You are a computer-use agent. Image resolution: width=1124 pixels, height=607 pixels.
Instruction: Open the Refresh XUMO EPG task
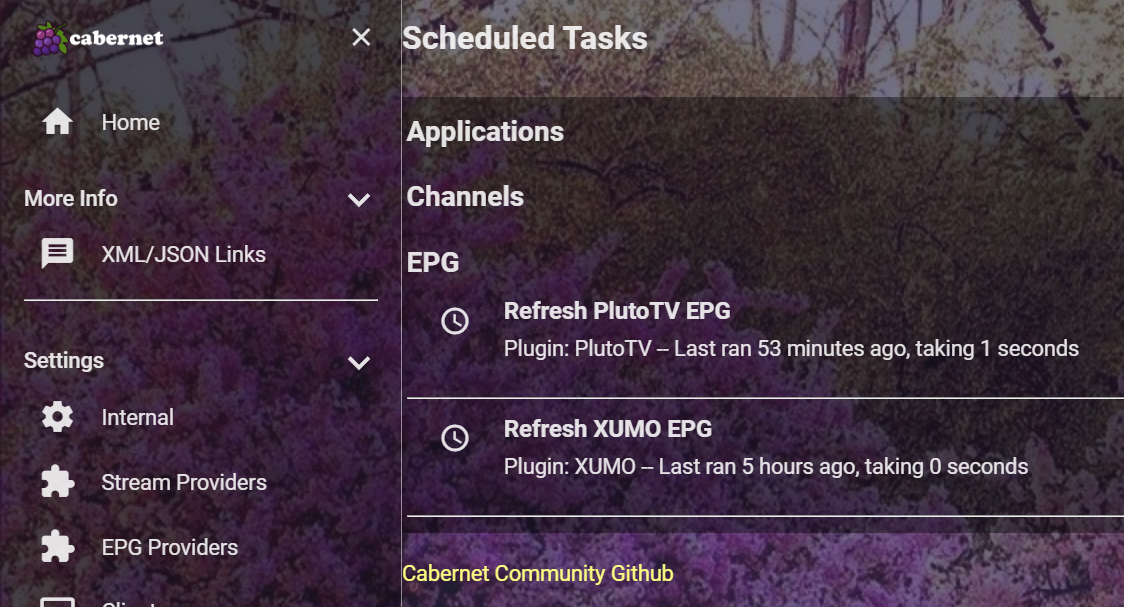608,429
